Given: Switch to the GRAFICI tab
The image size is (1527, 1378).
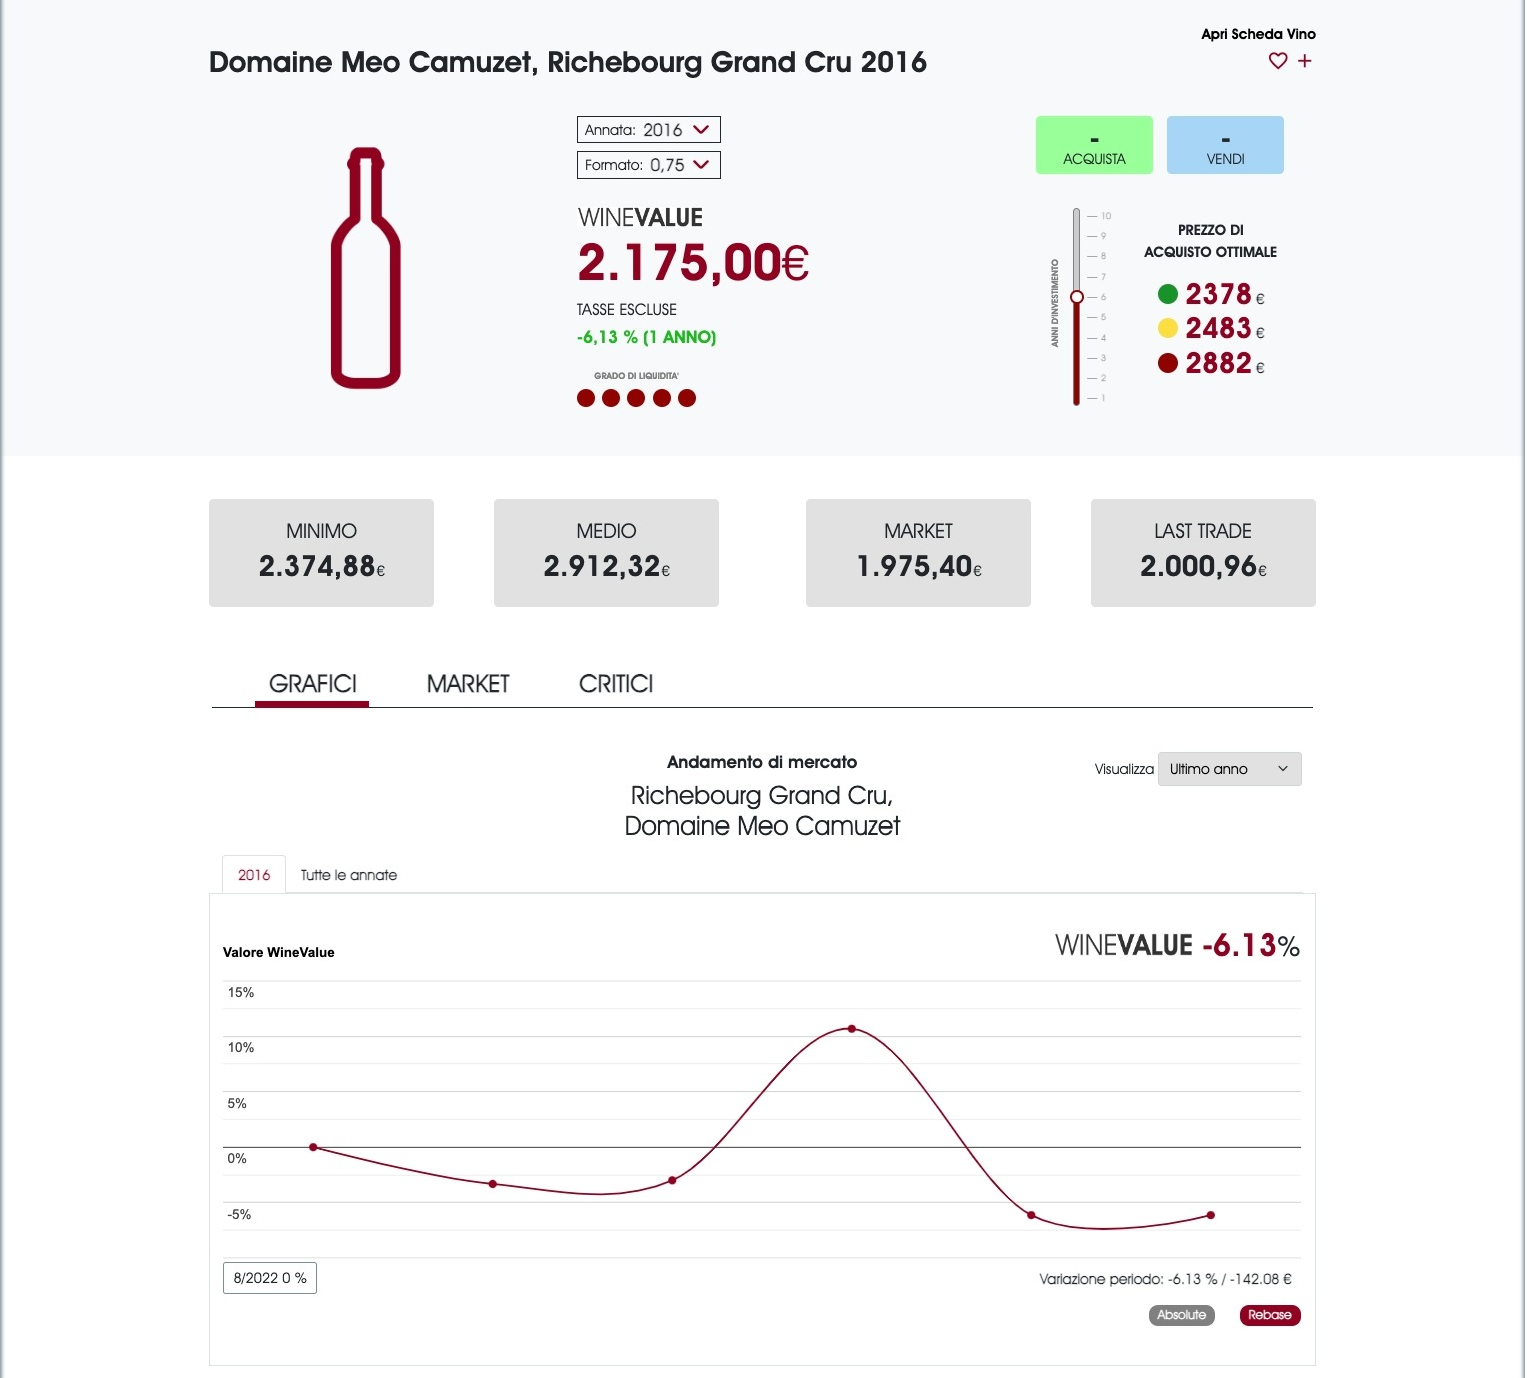Looking at the screenshot, I should click(312, 684).
